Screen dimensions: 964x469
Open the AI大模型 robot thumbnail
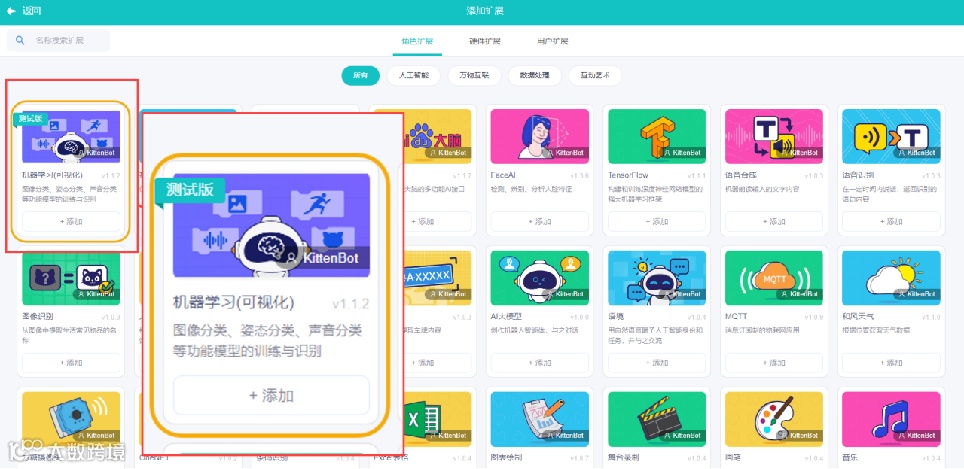coord(539,278)
